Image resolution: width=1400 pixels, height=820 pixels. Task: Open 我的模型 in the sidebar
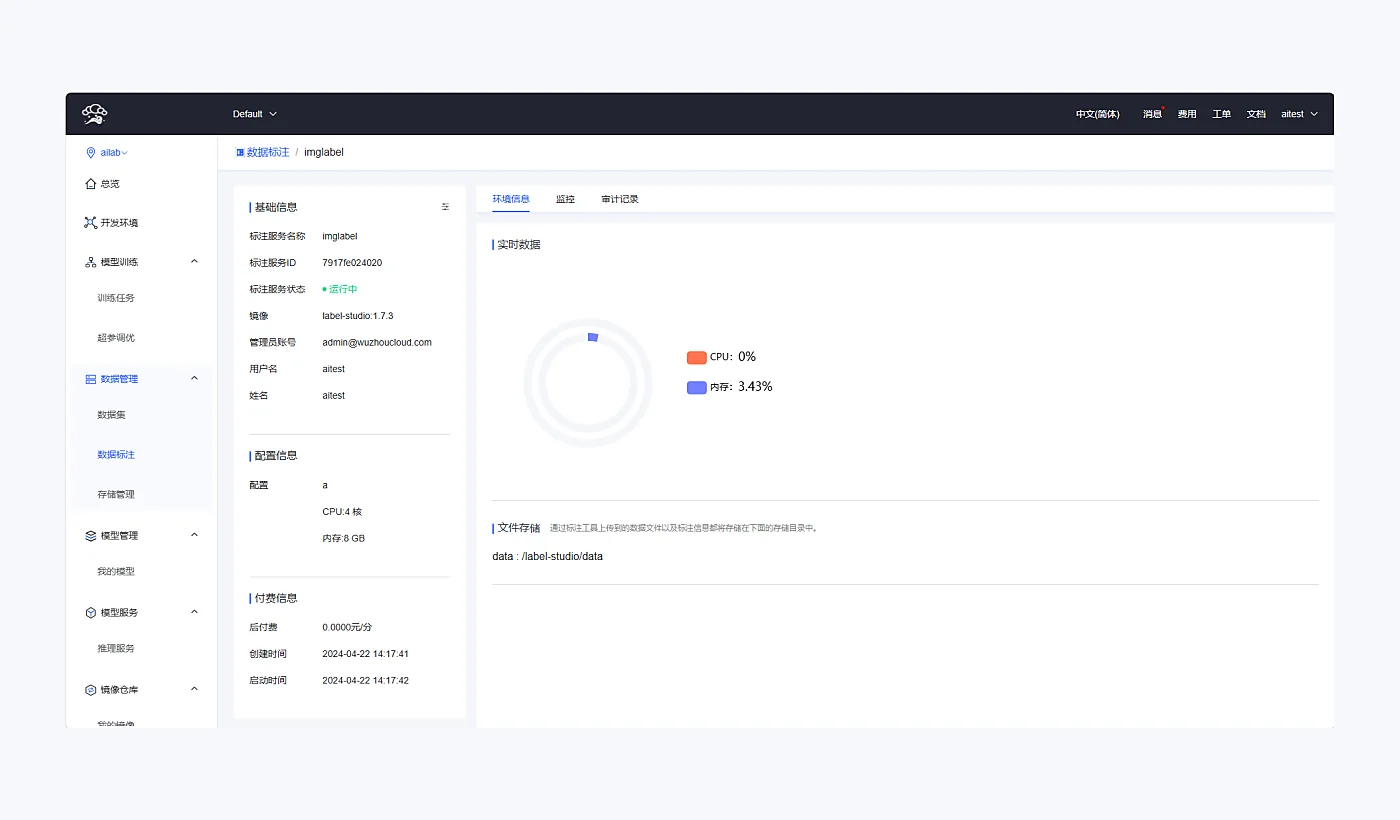(116, 572)
